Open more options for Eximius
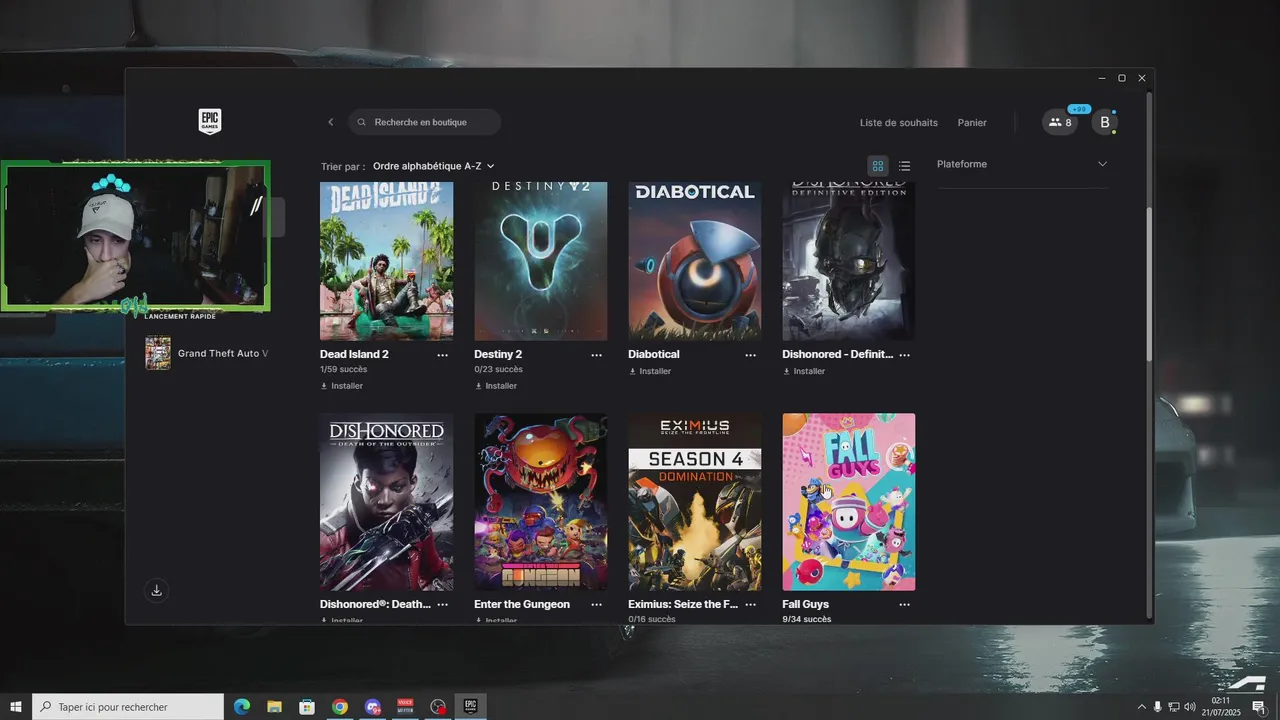Image resolution: width=1280 pixels, height=720 pixels. tap(750, 605)
